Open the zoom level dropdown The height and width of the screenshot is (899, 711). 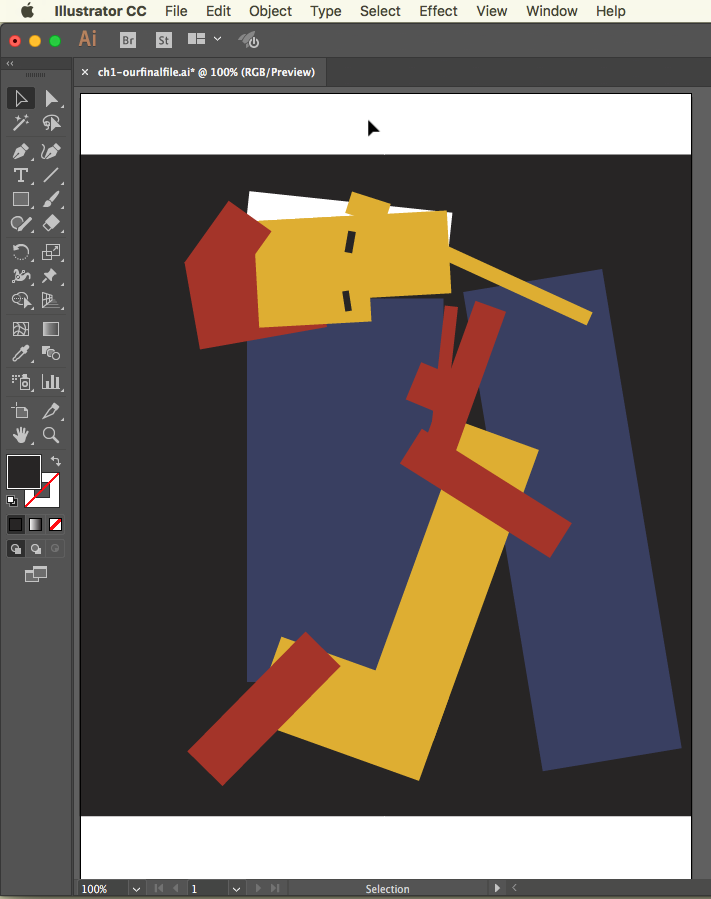click(x=136, y=888)
